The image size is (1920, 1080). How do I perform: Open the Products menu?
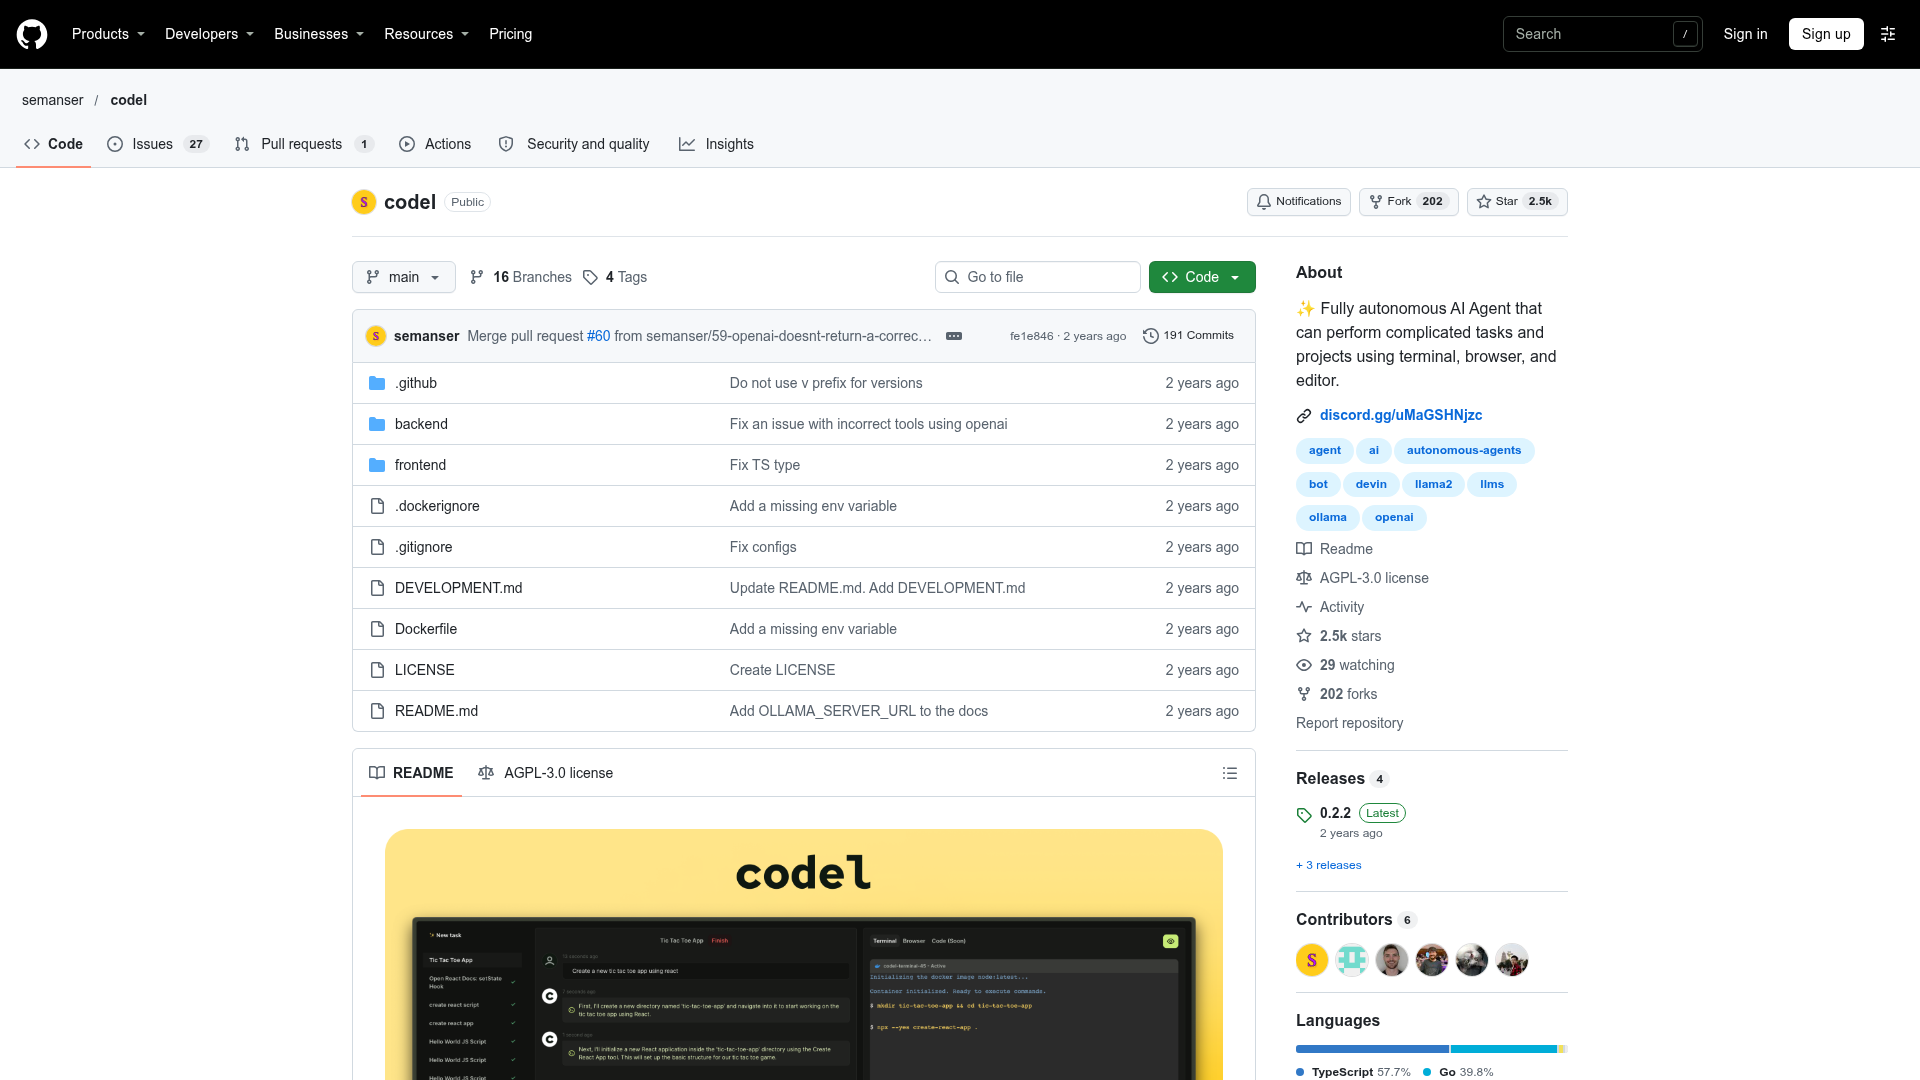click(x=108, y=34)
